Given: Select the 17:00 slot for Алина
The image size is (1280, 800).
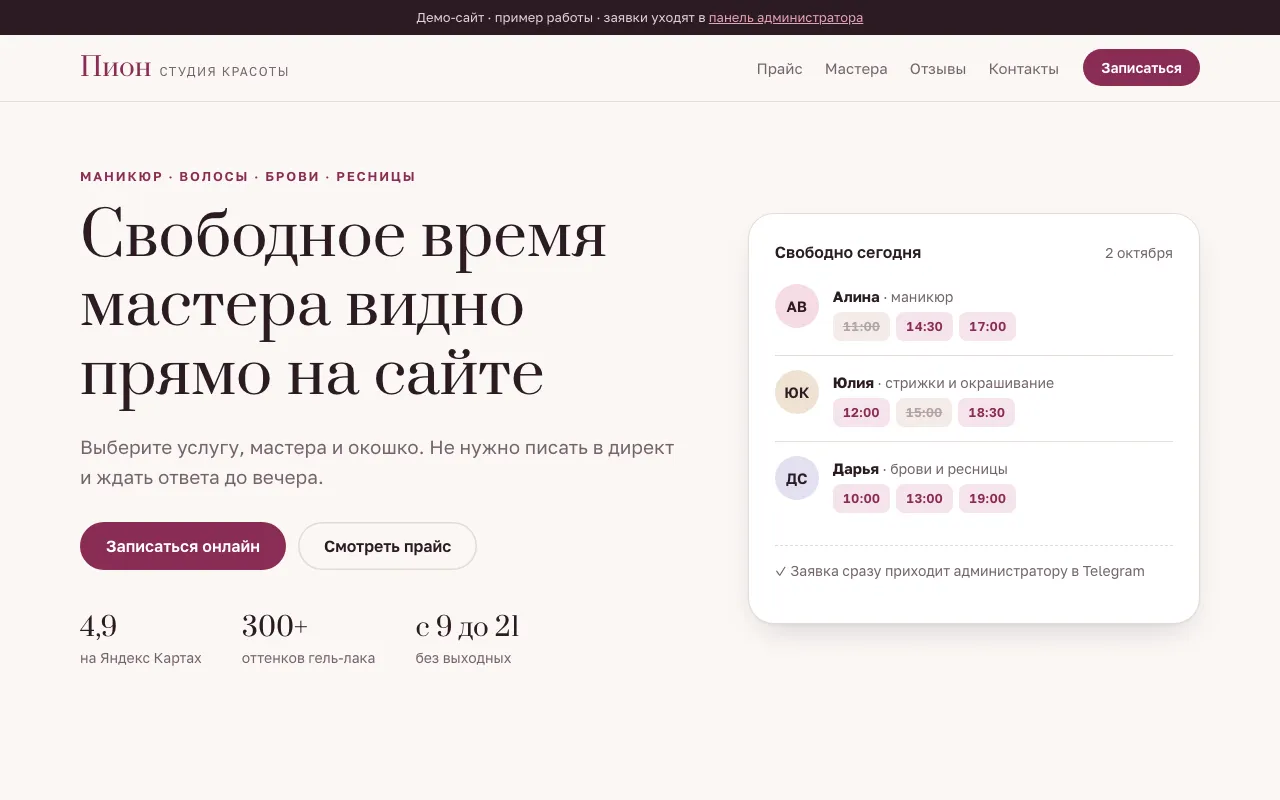Looking at the screenshot, I should 987,326.
